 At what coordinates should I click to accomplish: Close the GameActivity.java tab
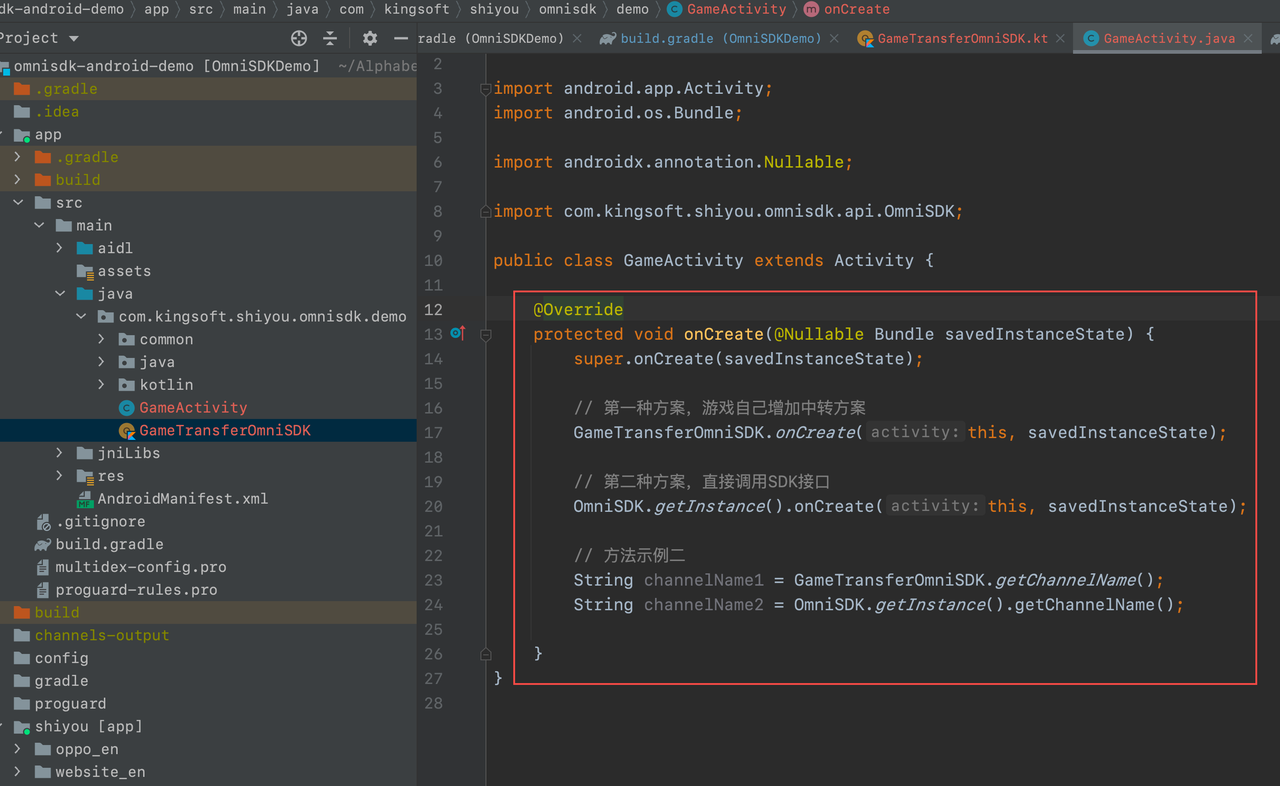point(1249,39)
